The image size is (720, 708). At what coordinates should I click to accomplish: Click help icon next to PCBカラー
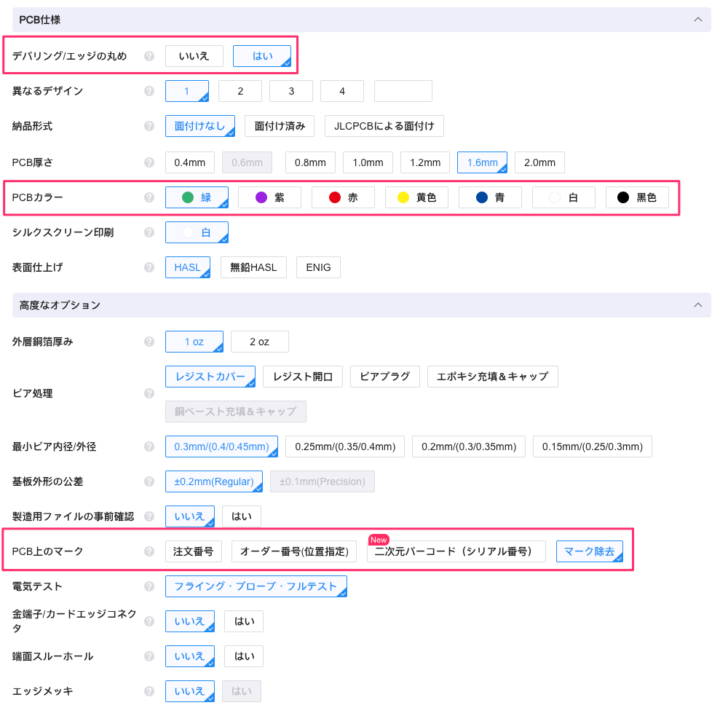[149, 198]
